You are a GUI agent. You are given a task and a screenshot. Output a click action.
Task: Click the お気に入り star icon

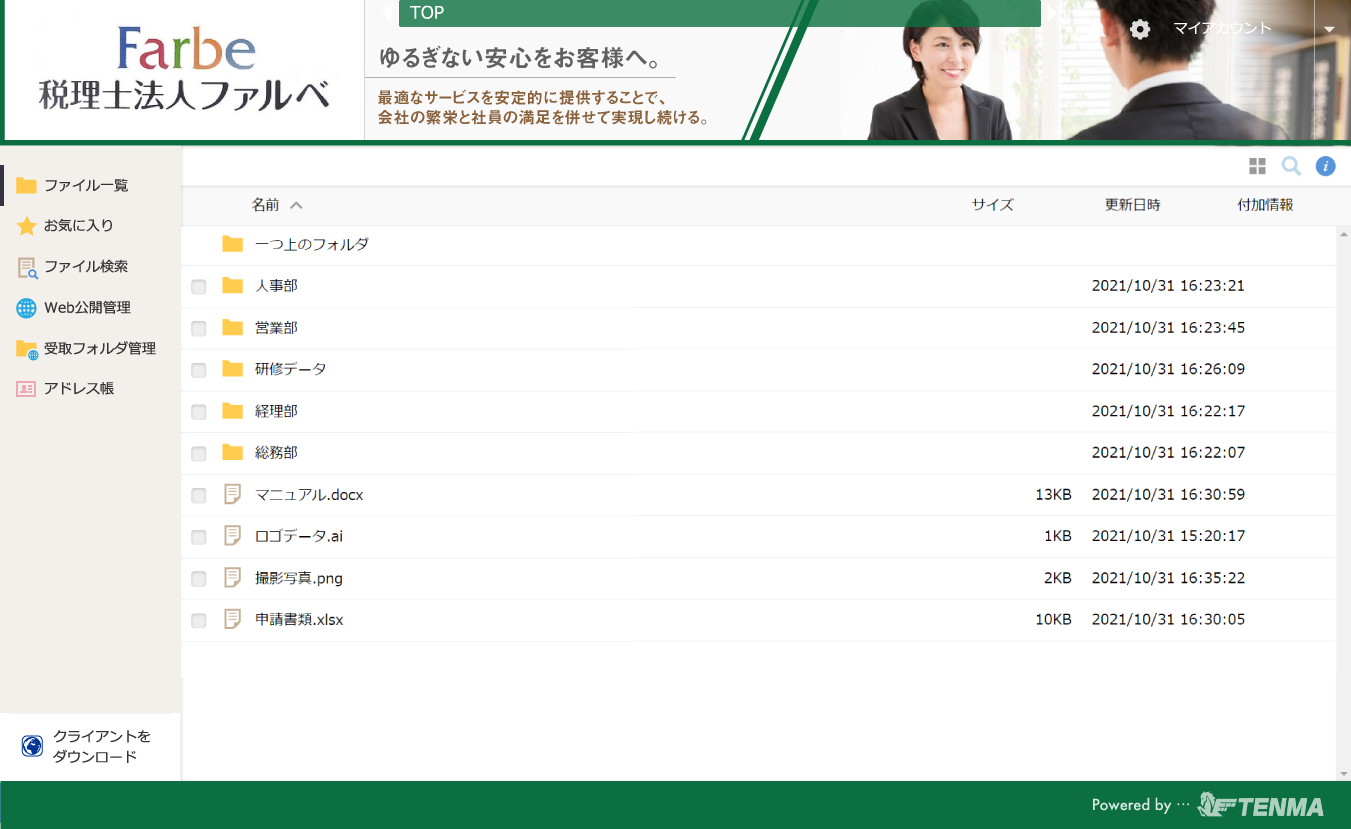[x=26, y=226]
